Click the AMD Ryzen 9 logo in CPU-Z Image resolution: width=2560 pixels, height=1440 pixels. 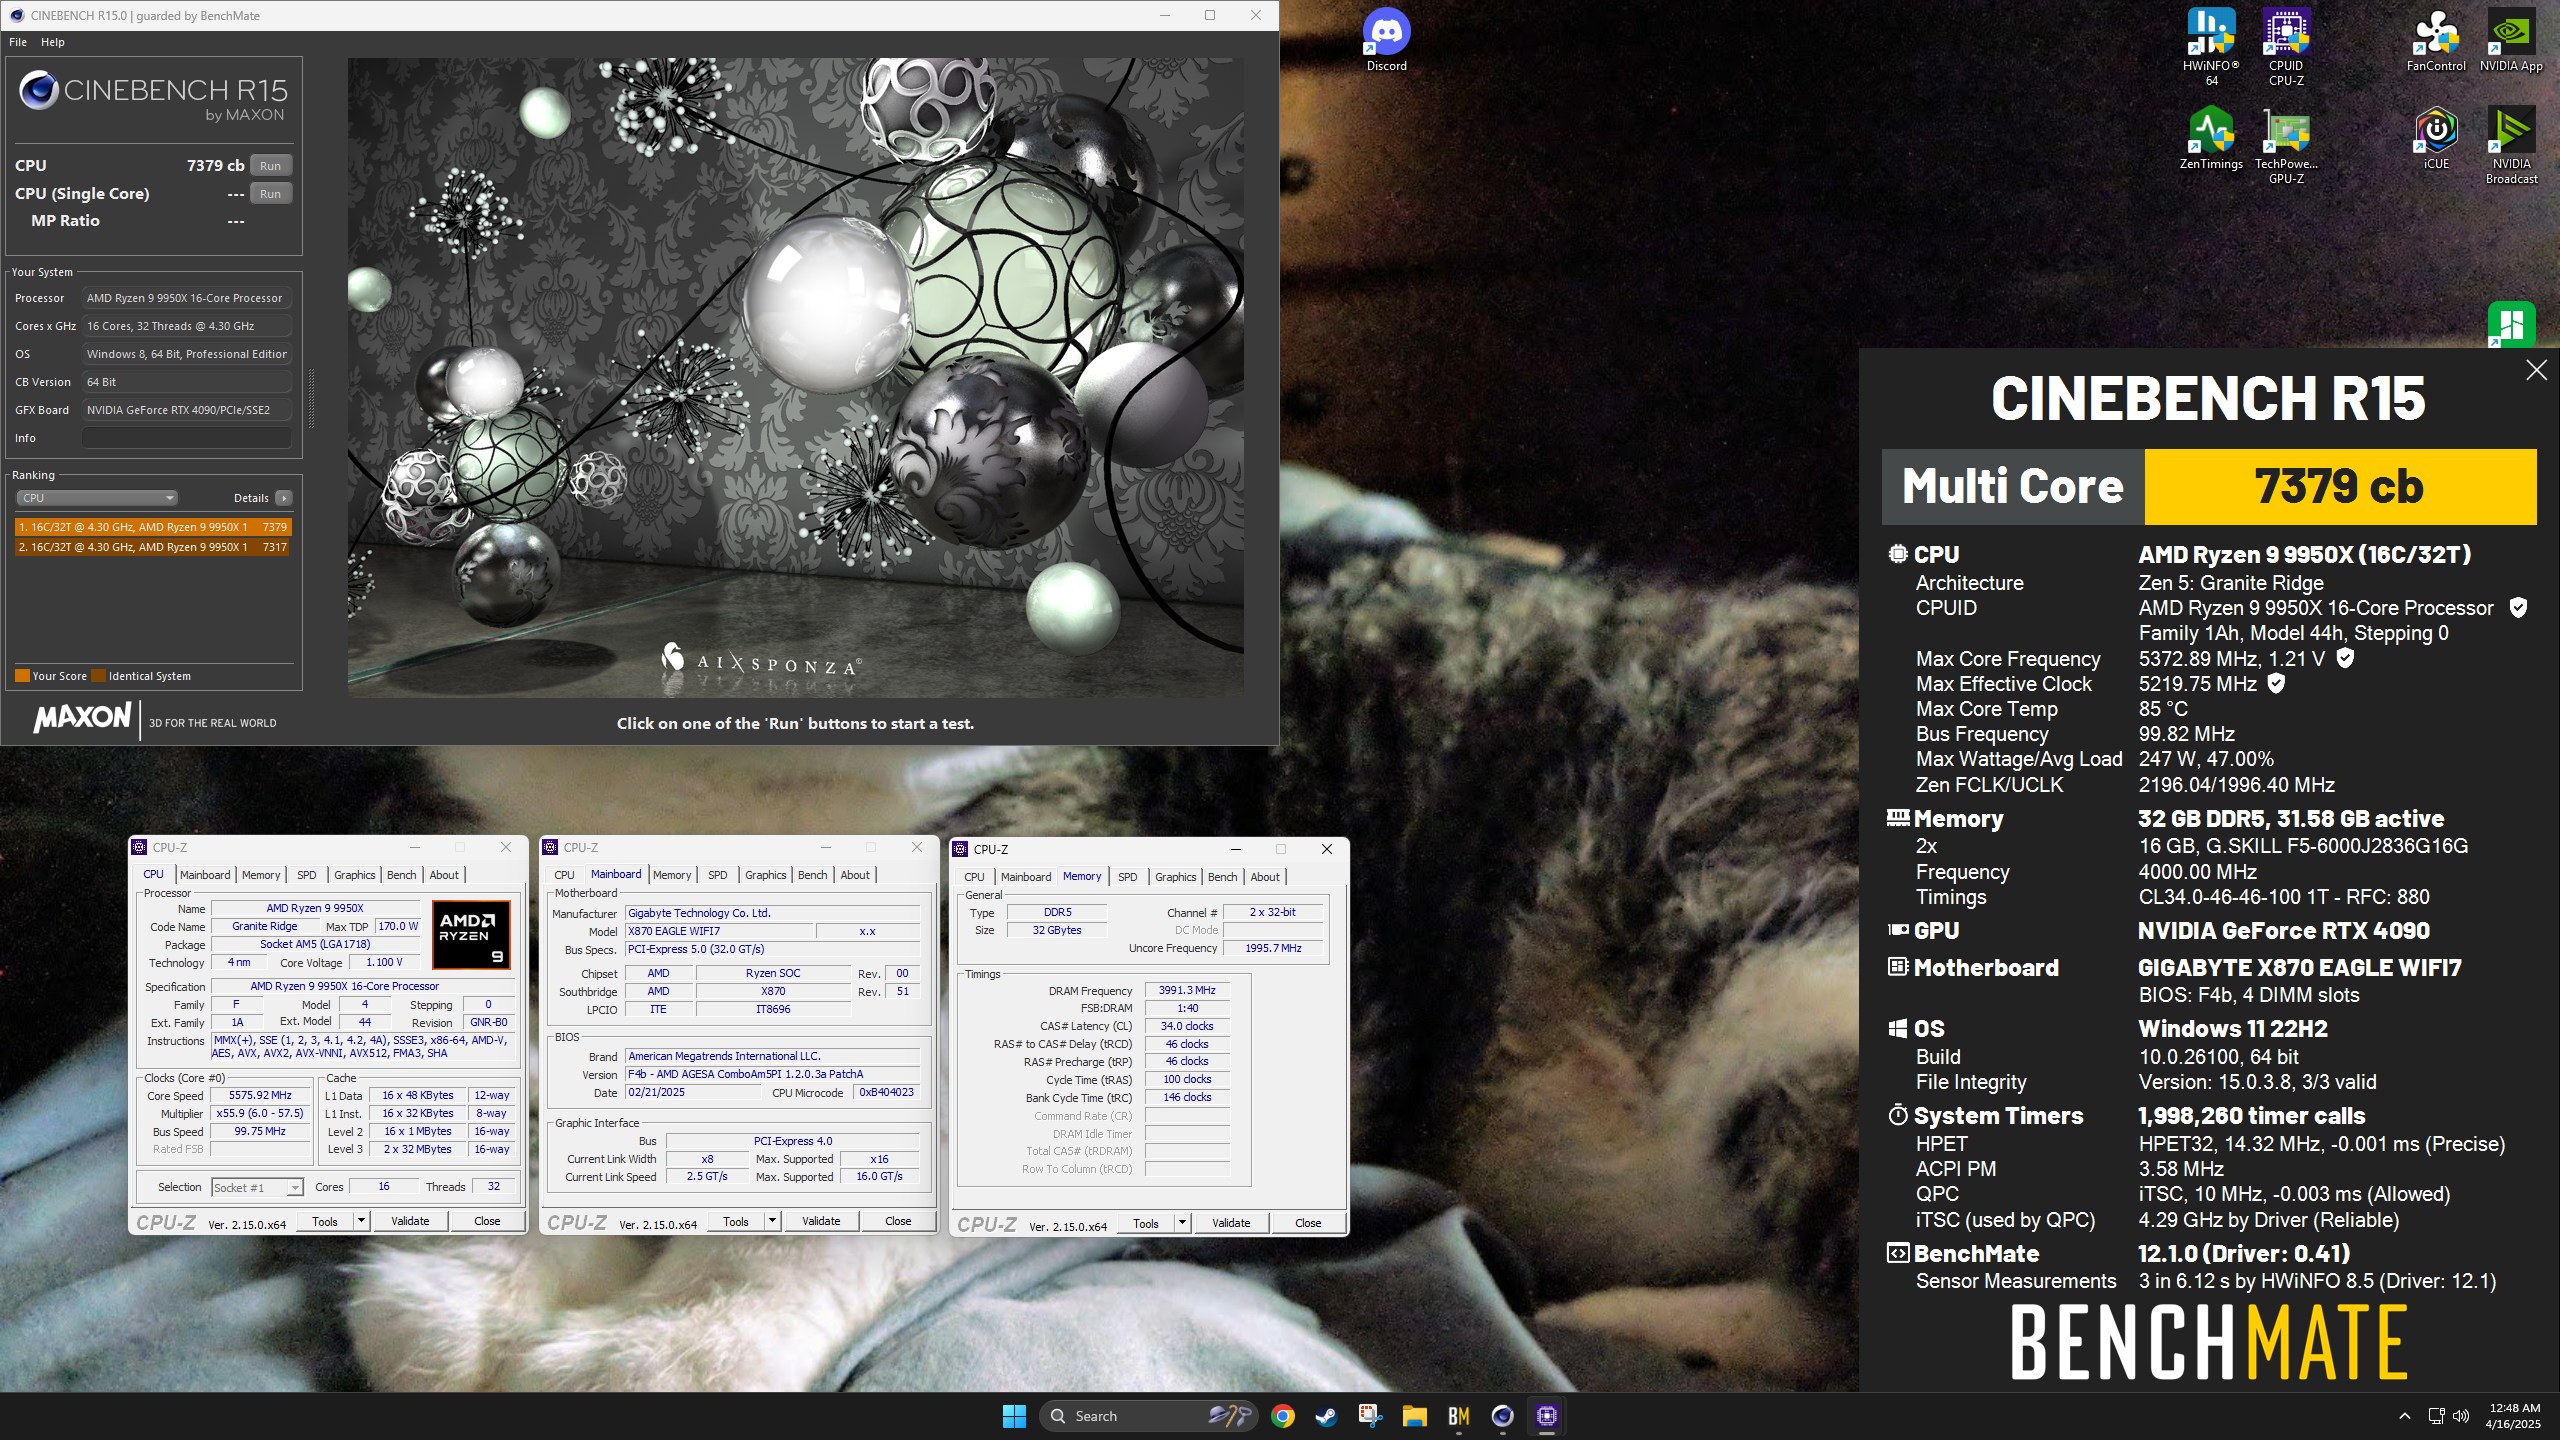(x=472, y=934)
